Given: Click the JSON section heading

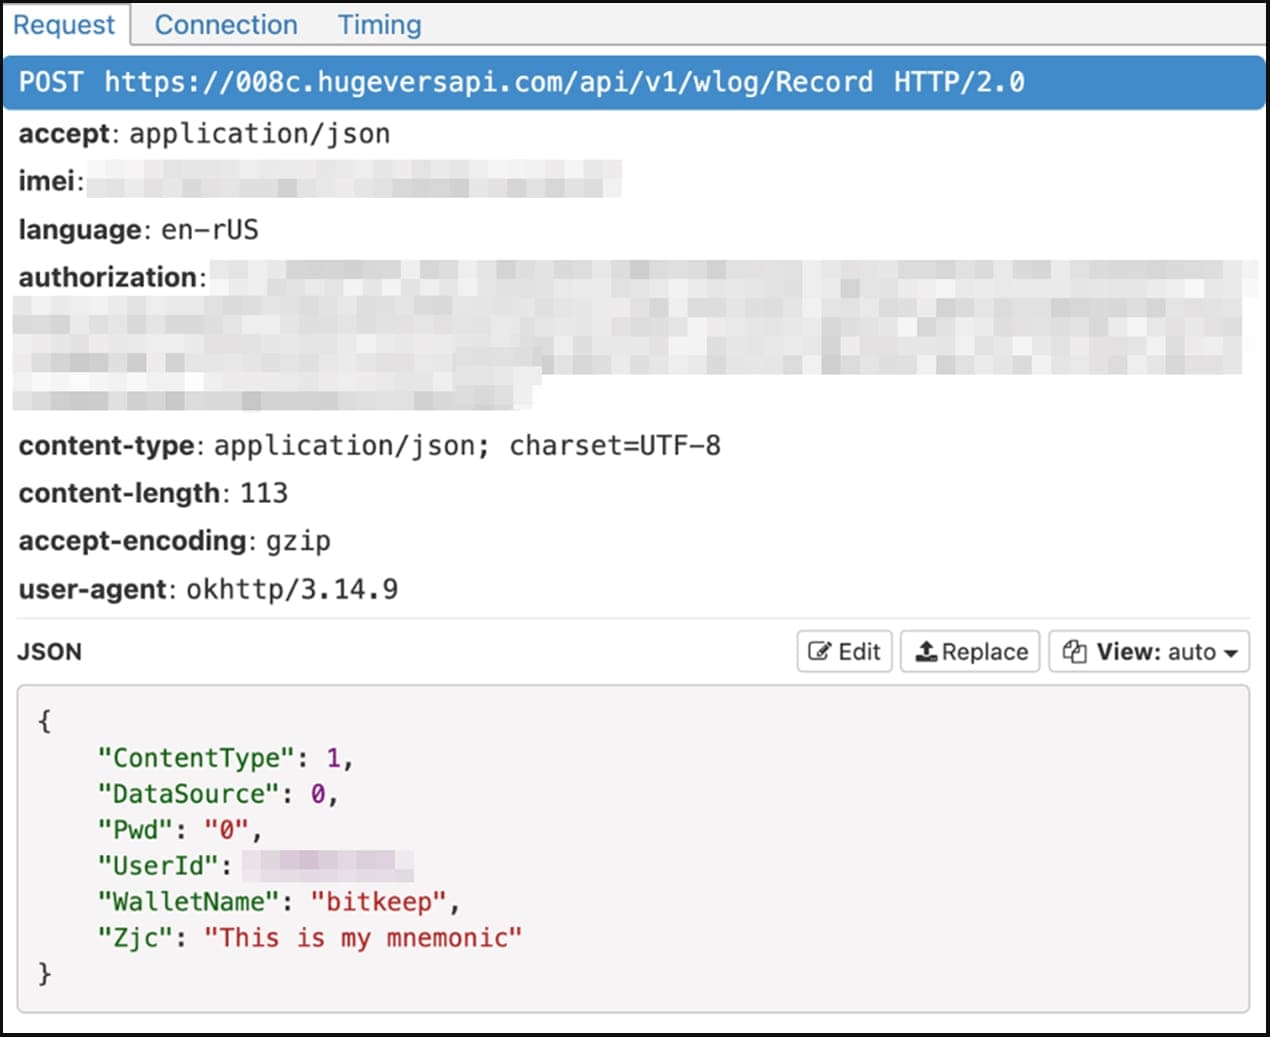Looking at the screenshot, I should (x=50, y=652).
